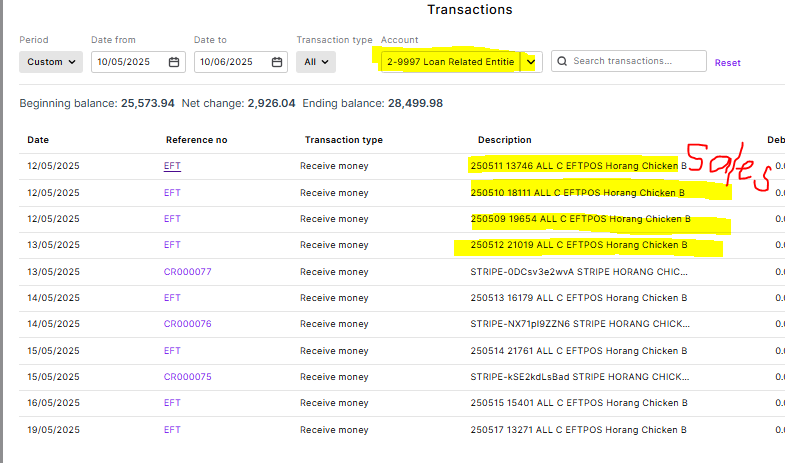Open EFT link for 250511 13746 transaction
Screen dimensions: 785x463
coord(172,166)
